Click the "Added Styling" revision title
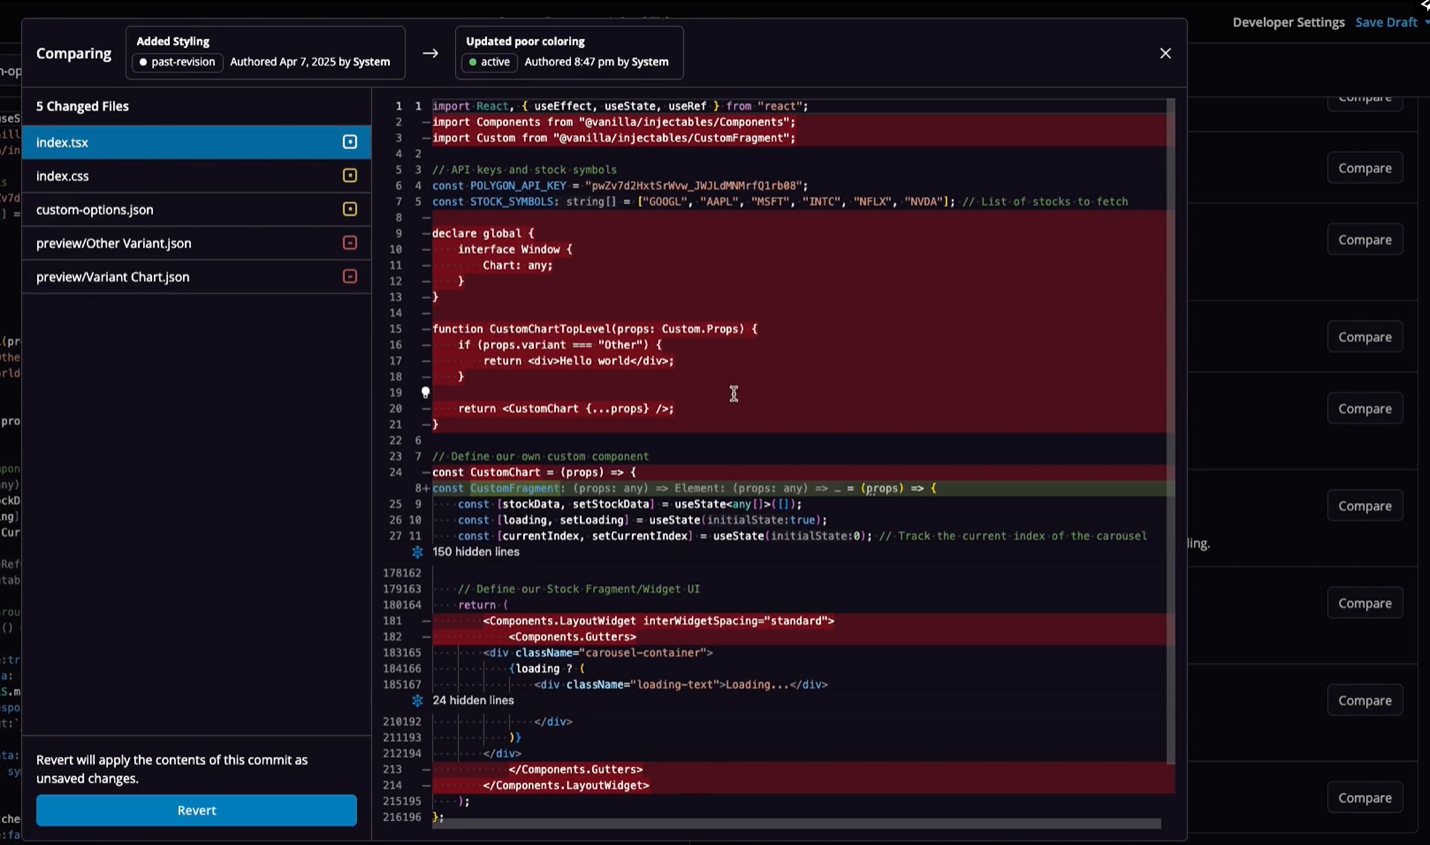This screenshot has width=1430, height=845. click(x=173, y=41)
